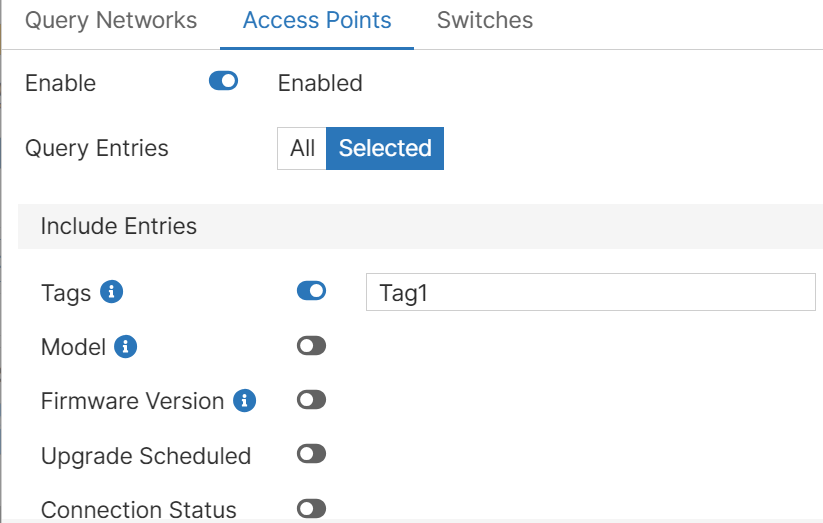
Task: Click the Tags input field containing Tag1
Action: coord(591,293)
